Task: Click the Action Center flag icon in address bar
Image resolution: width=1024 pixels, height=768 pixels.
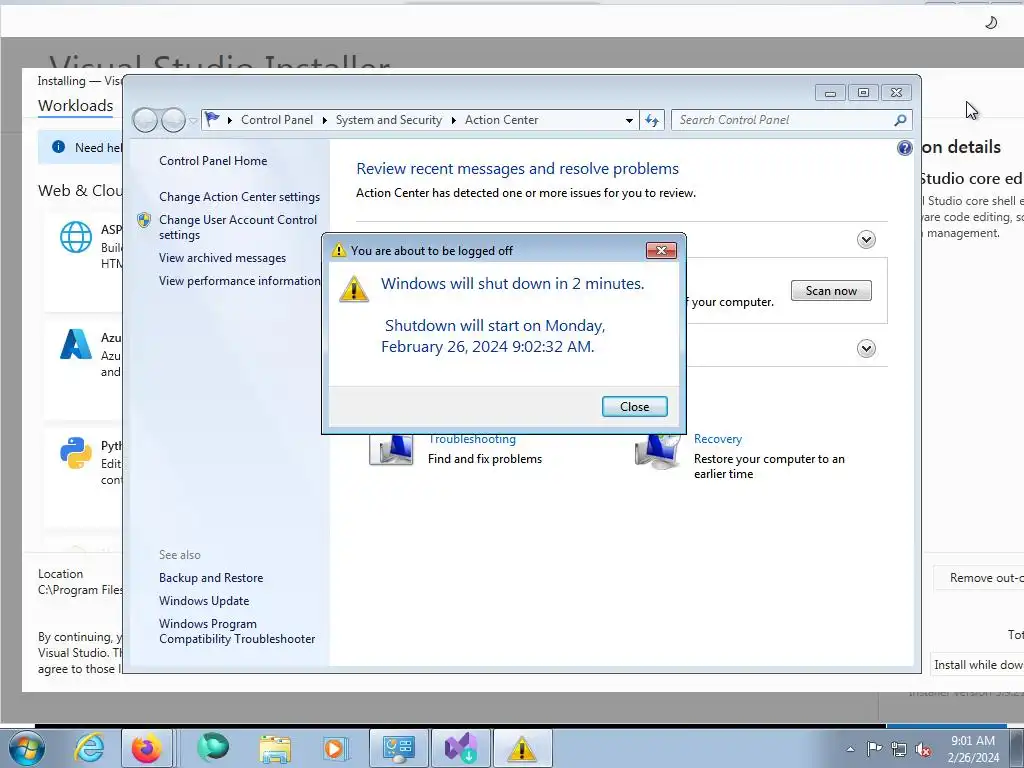Action: [x=212, y=120]
